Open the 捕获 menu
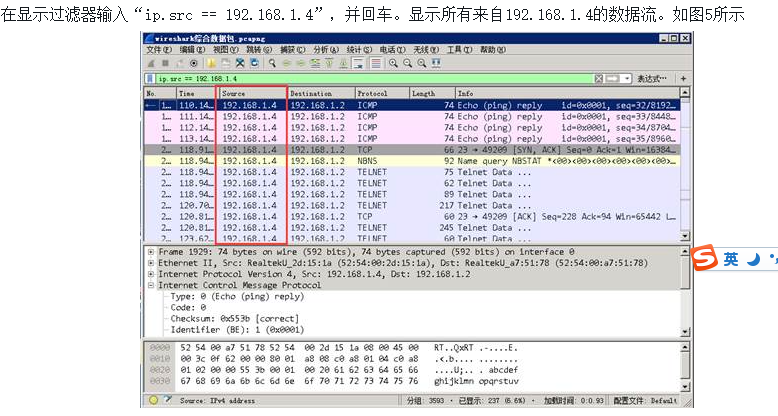The height and width of the screenshot is (416, 778). tap(292, 50)
